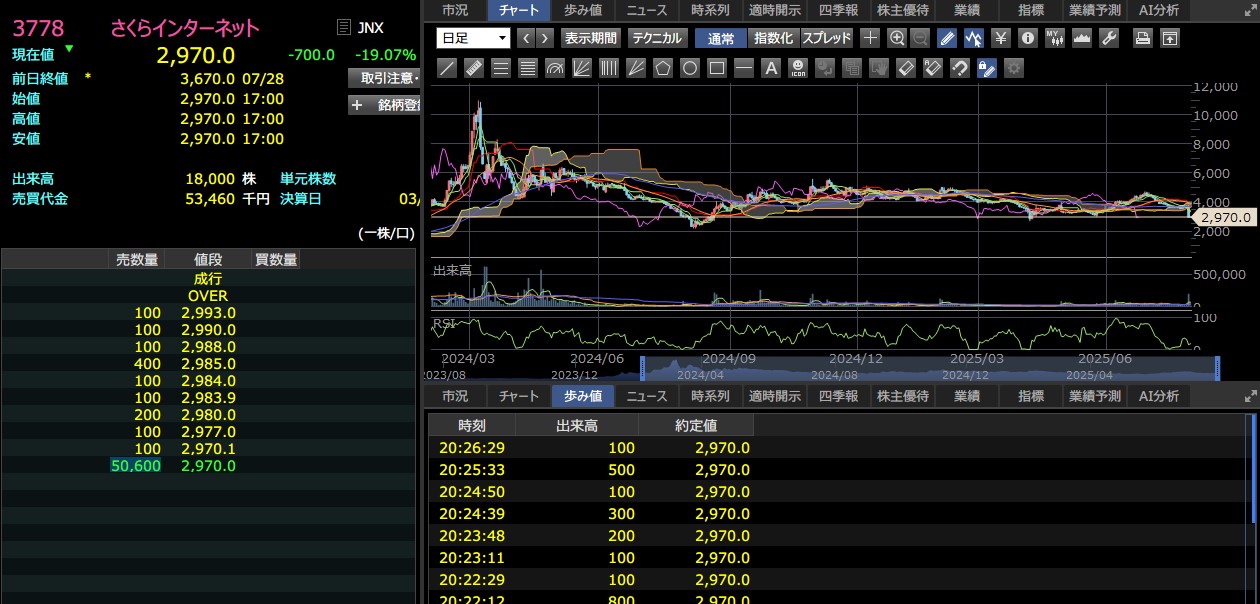
Task: Zoom out on the chart
Action: [920, 38]
